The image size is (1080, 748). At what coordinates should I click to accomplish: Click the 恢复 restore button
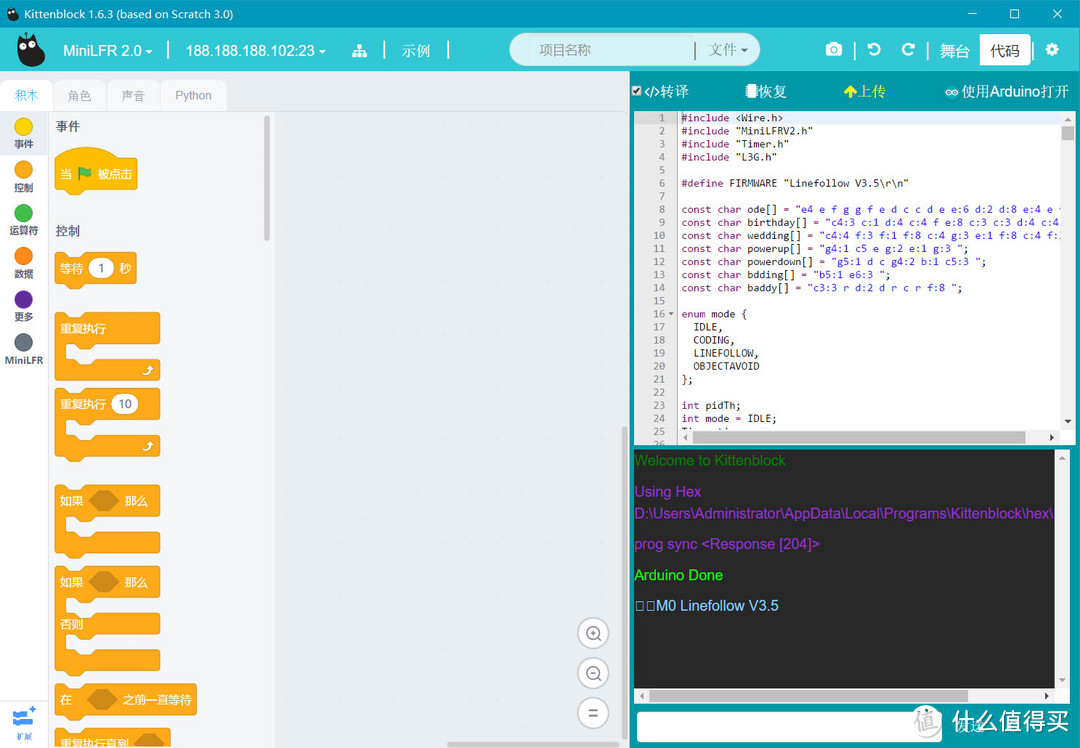point(766,91)
